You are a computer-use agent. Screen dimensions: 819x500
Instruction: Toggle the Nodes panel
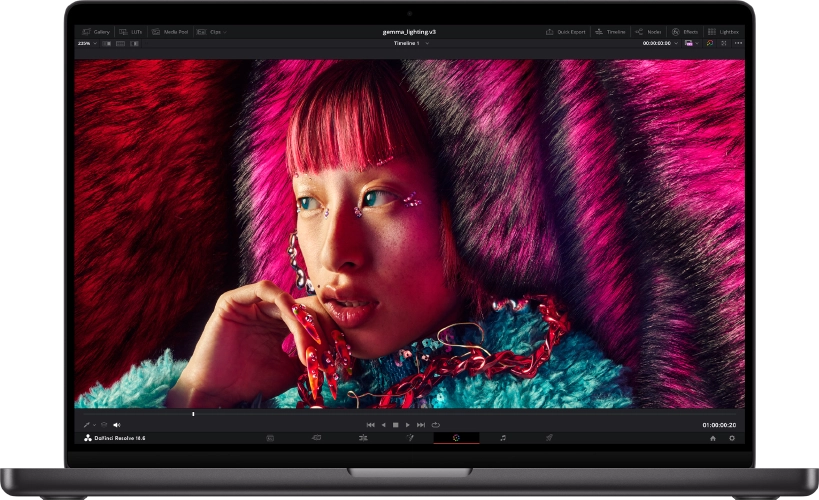(x=648, y=32)
